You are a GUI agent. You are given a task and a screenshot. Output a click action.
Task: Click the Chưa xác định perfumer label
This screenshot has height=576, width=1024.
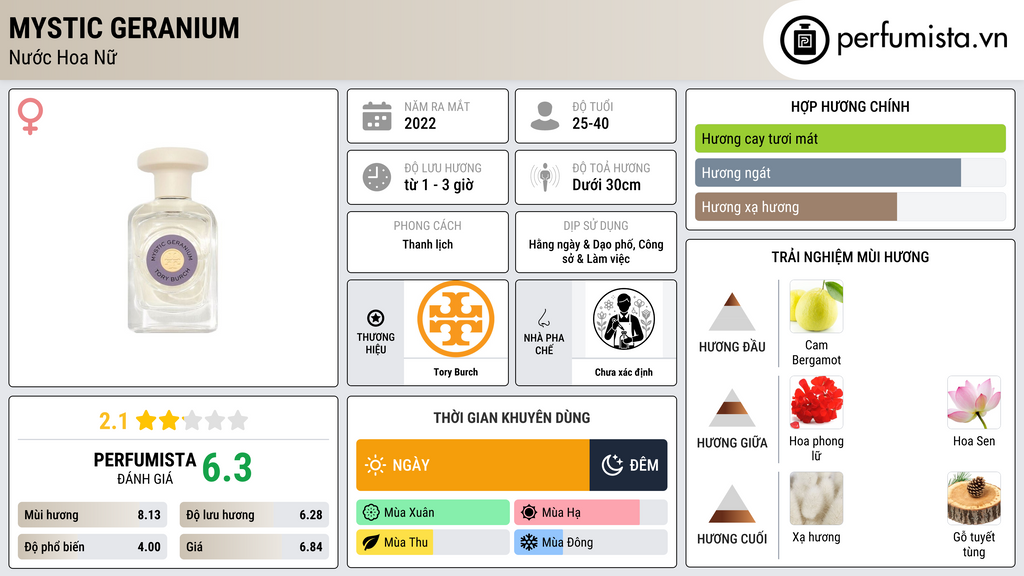coord(624,372)
